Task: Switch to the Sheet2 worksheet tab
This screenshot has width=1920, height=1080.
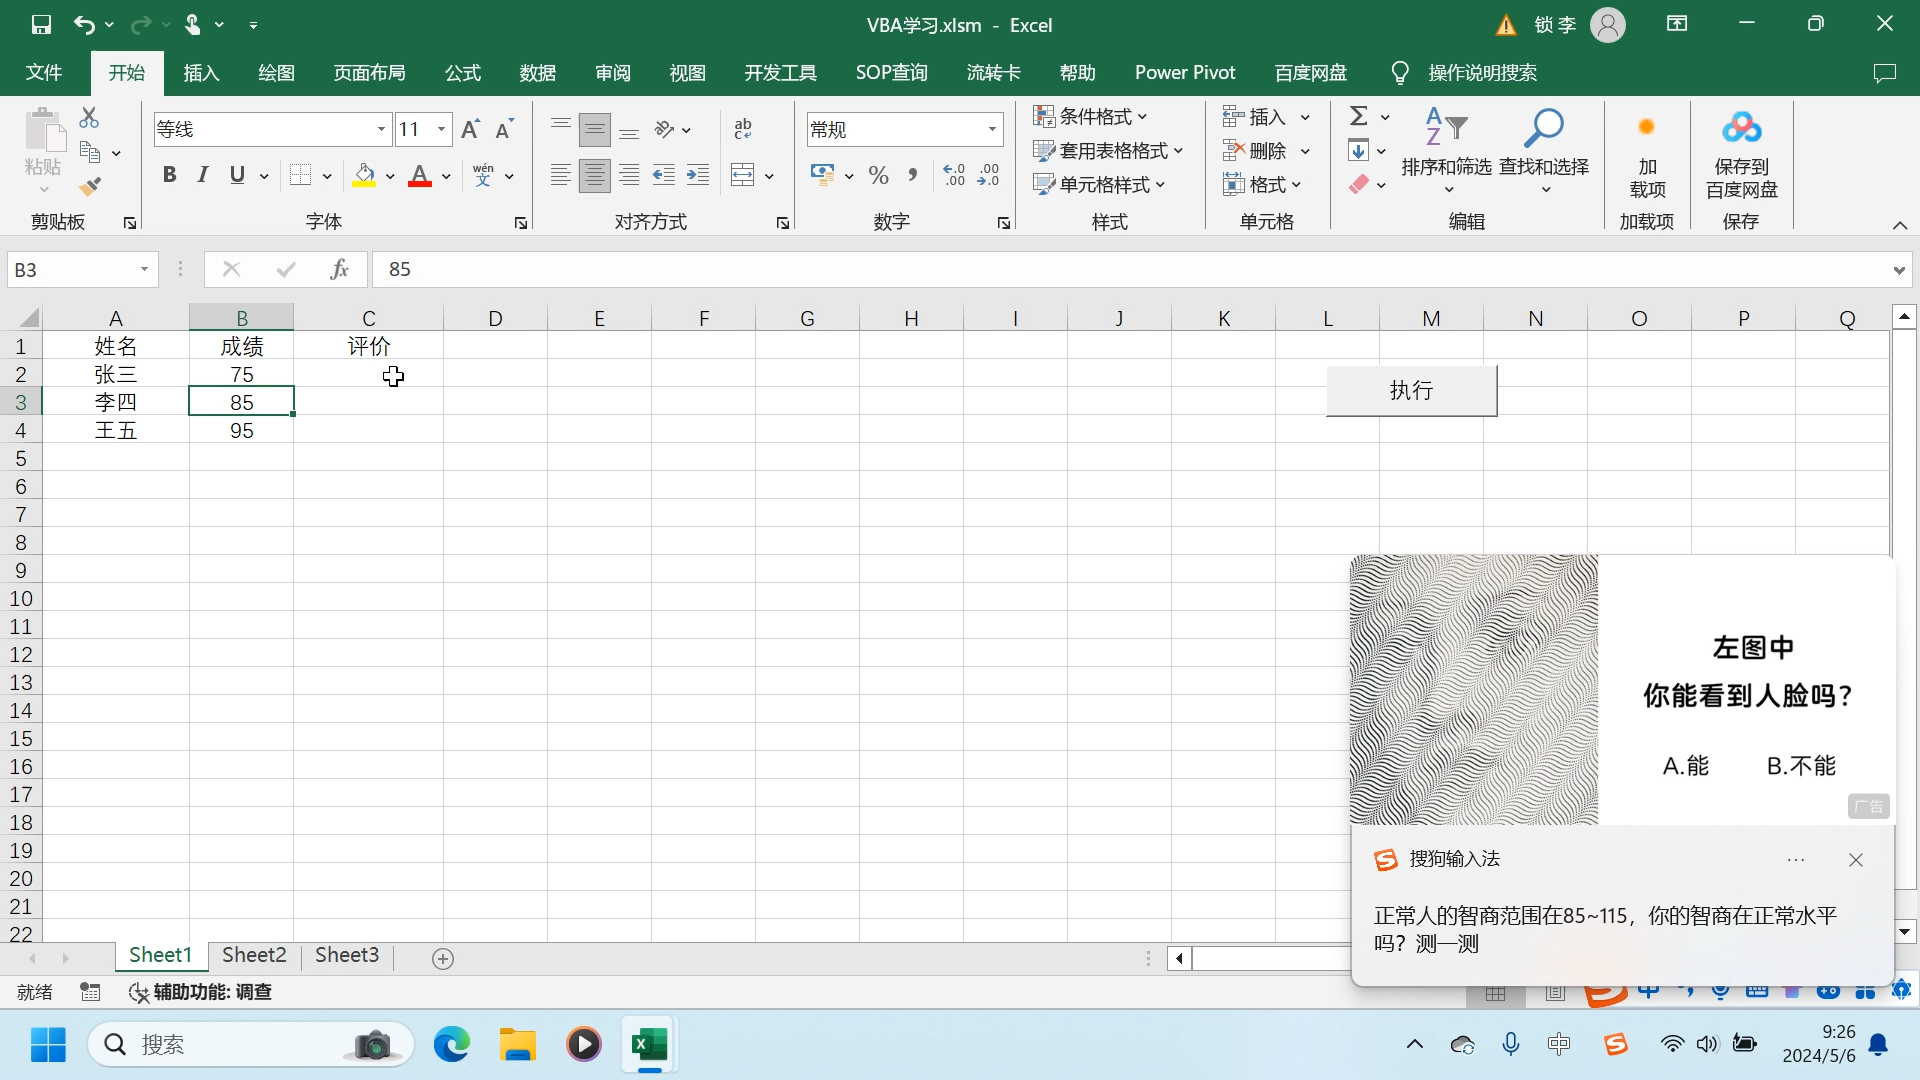Action: [x=254, y=955]
